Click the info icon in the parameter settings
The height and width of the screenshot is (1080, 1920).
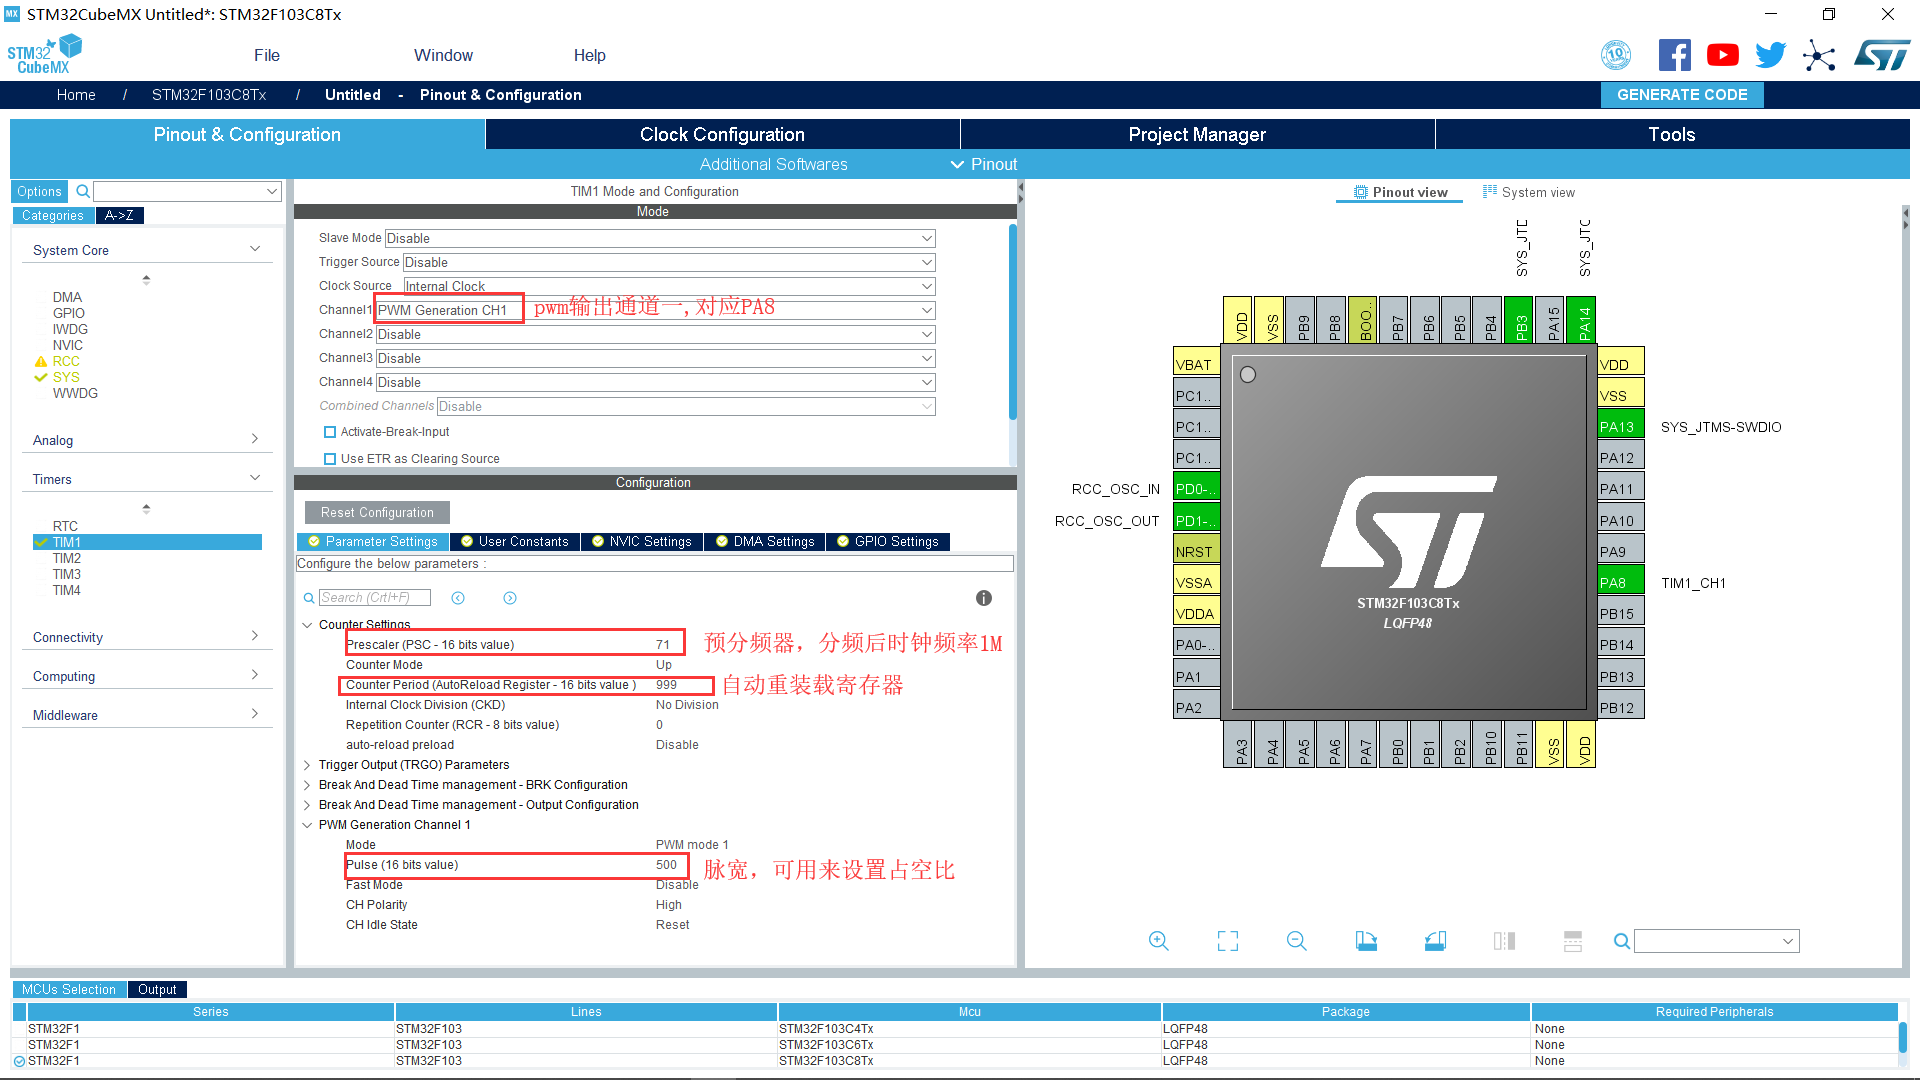click(x=983, y=598)
